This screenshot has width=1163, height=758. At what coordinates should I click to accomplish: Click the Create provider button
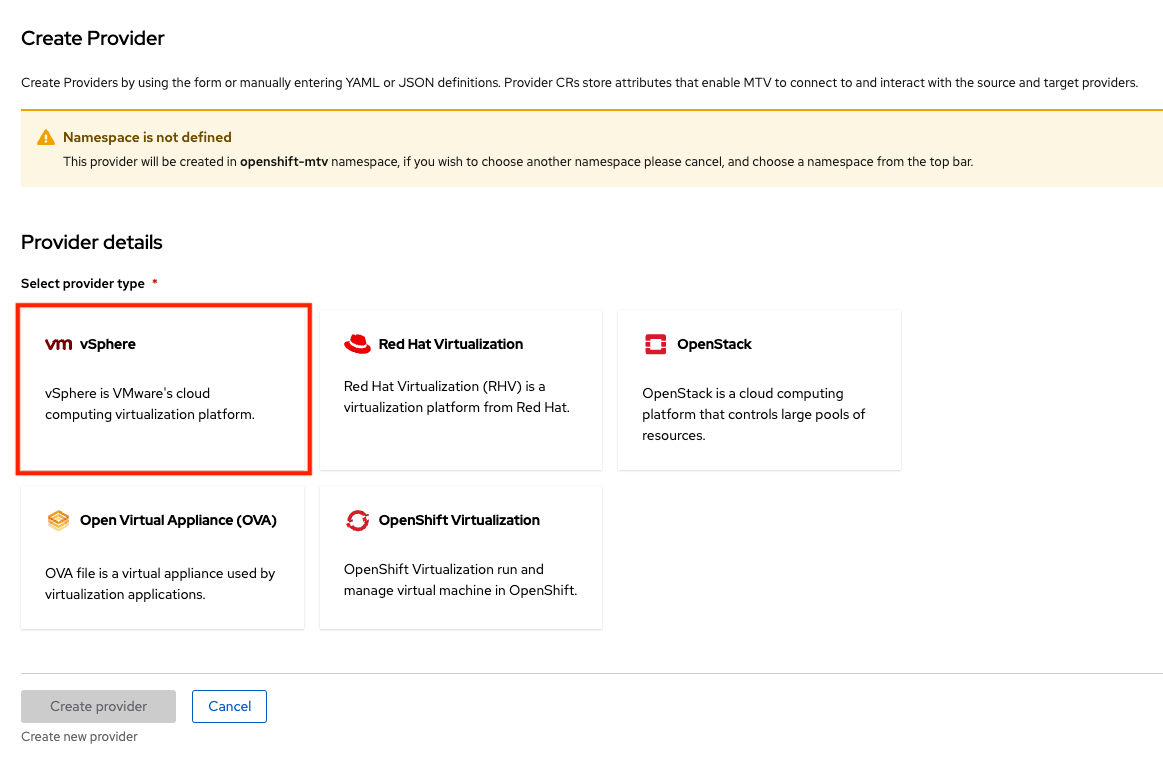pos(99,706)
